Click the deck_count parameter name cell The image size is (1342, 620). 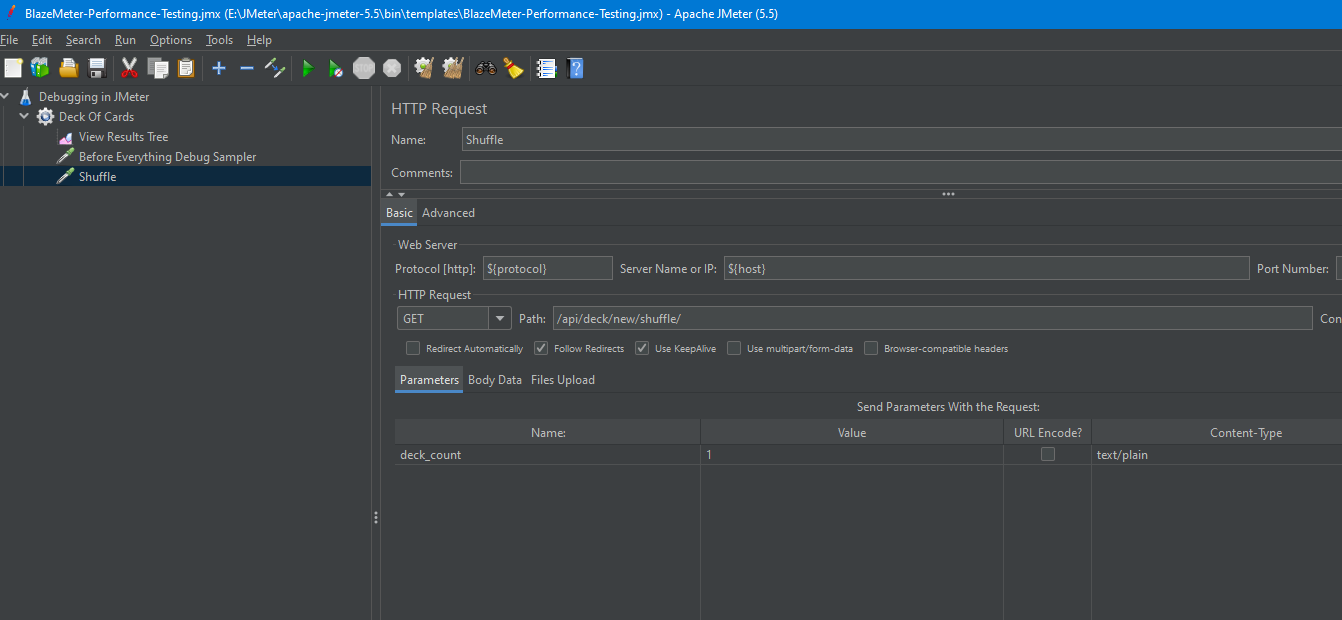click(547, 455)
